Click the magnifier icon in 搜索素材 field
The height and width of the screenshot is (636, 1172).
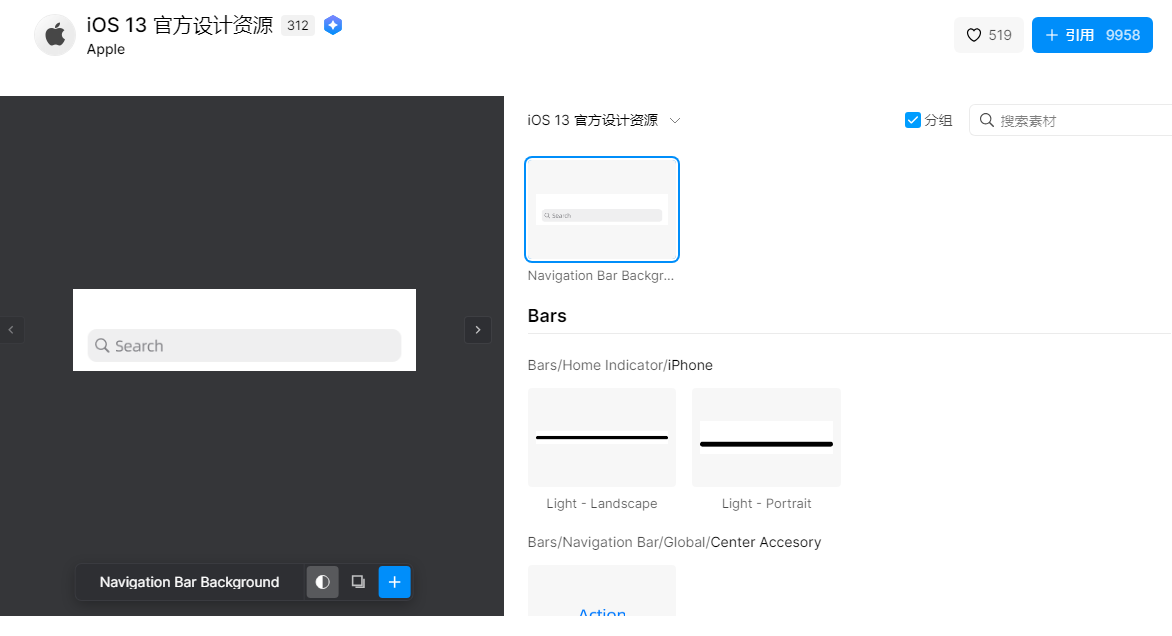click(987, 120)
